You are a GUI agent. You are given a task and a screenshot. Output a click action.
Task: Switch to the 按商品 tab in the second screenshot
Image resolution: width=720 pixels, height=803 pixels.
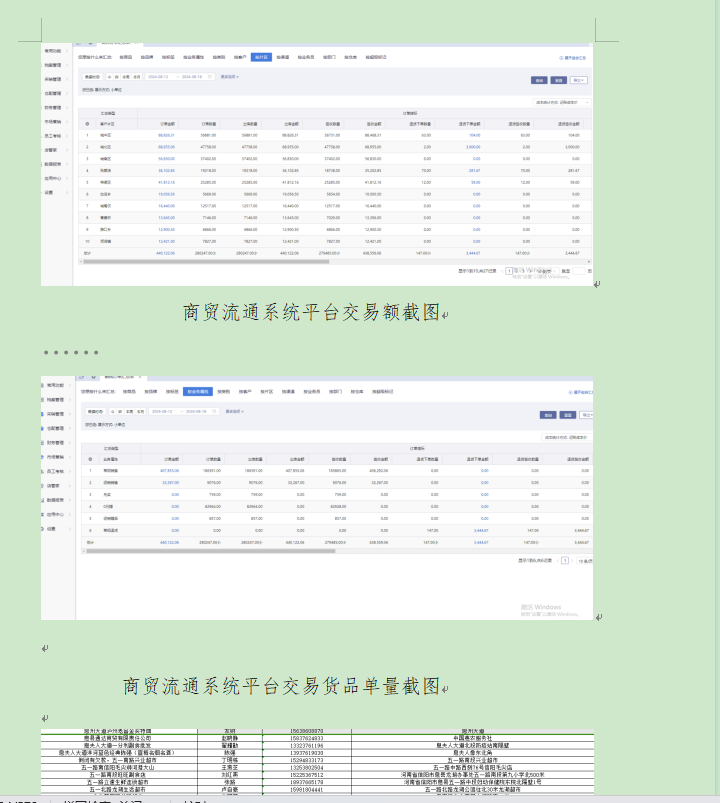(x=129, y=392)
